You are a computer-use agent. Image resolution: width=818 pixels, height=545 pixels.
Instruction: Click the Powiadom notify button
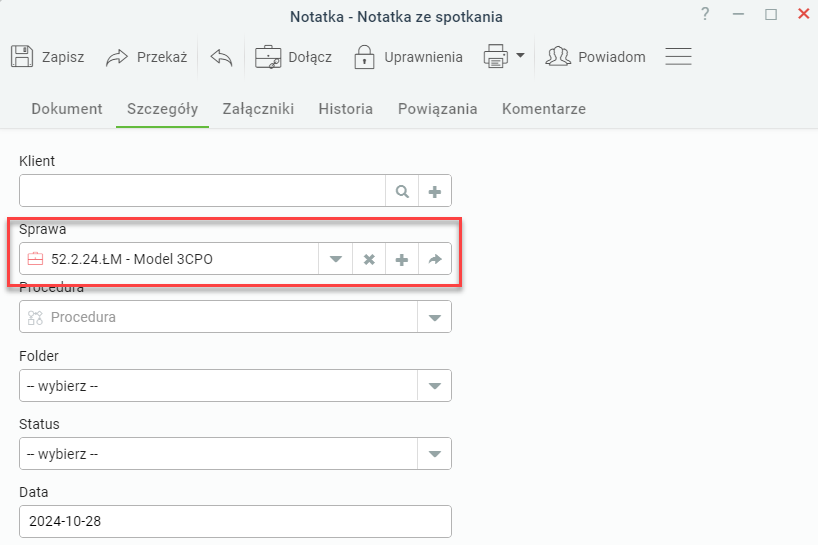click(x=595, y=56)
